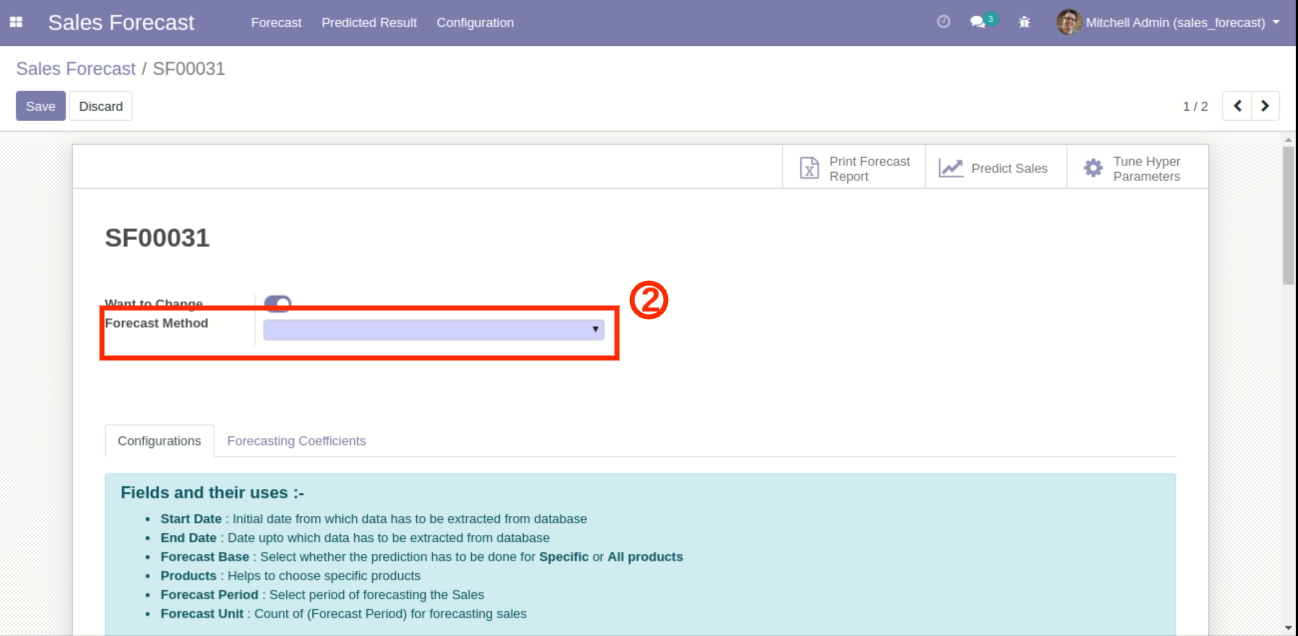Viewport: 1298px width, 636px height.
Task: Open the Predicted Result menu
Action: pos(369,22)
